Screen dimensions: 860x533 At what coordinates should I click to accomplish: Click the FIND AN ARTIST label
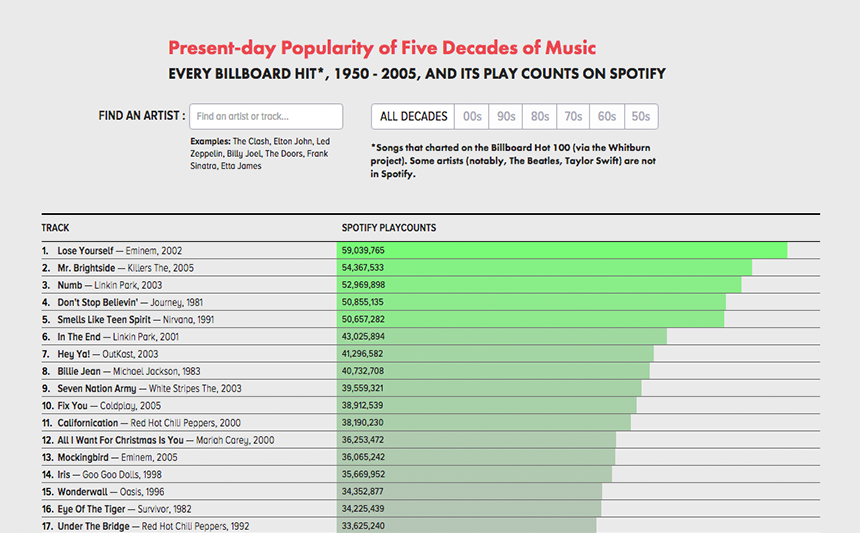click(142, 116)
